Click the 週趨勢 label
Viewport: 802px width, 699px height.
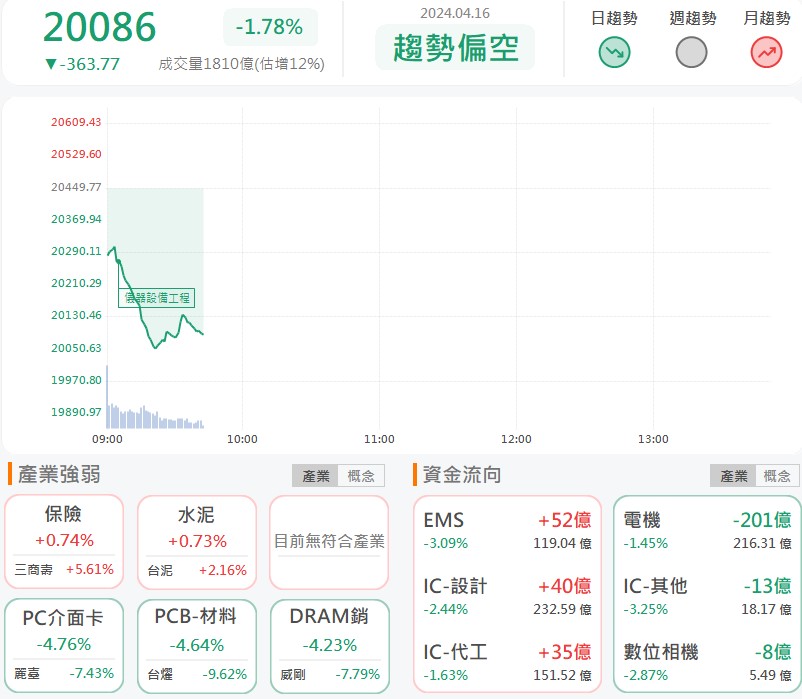(693, 18)
